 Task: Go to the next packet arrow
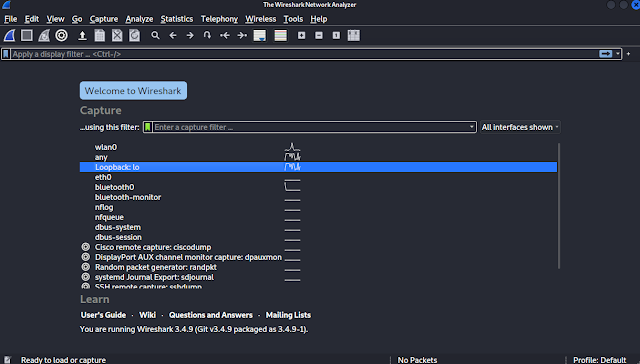click(190, 36)
